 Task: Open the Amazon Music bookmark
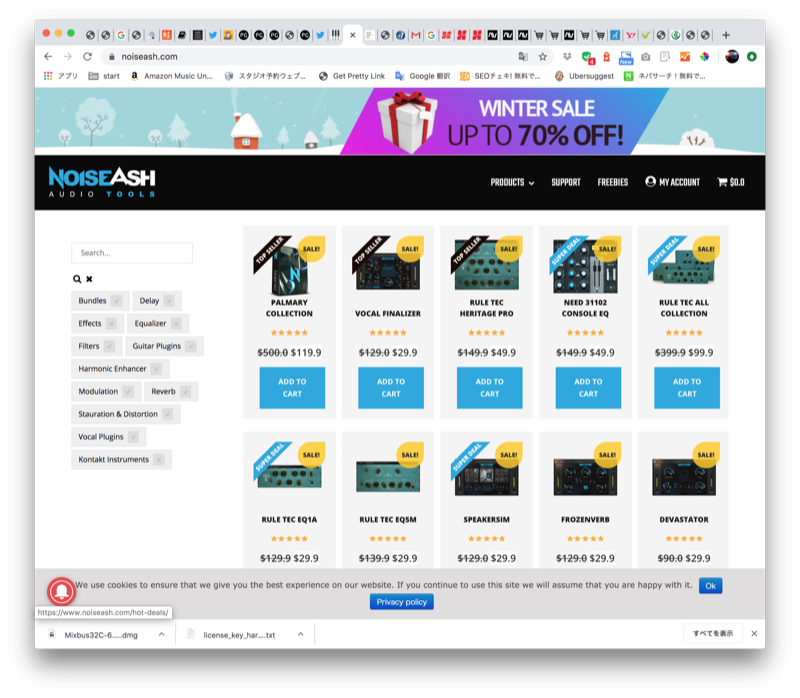pyautogui.click(x=171, y=76)
